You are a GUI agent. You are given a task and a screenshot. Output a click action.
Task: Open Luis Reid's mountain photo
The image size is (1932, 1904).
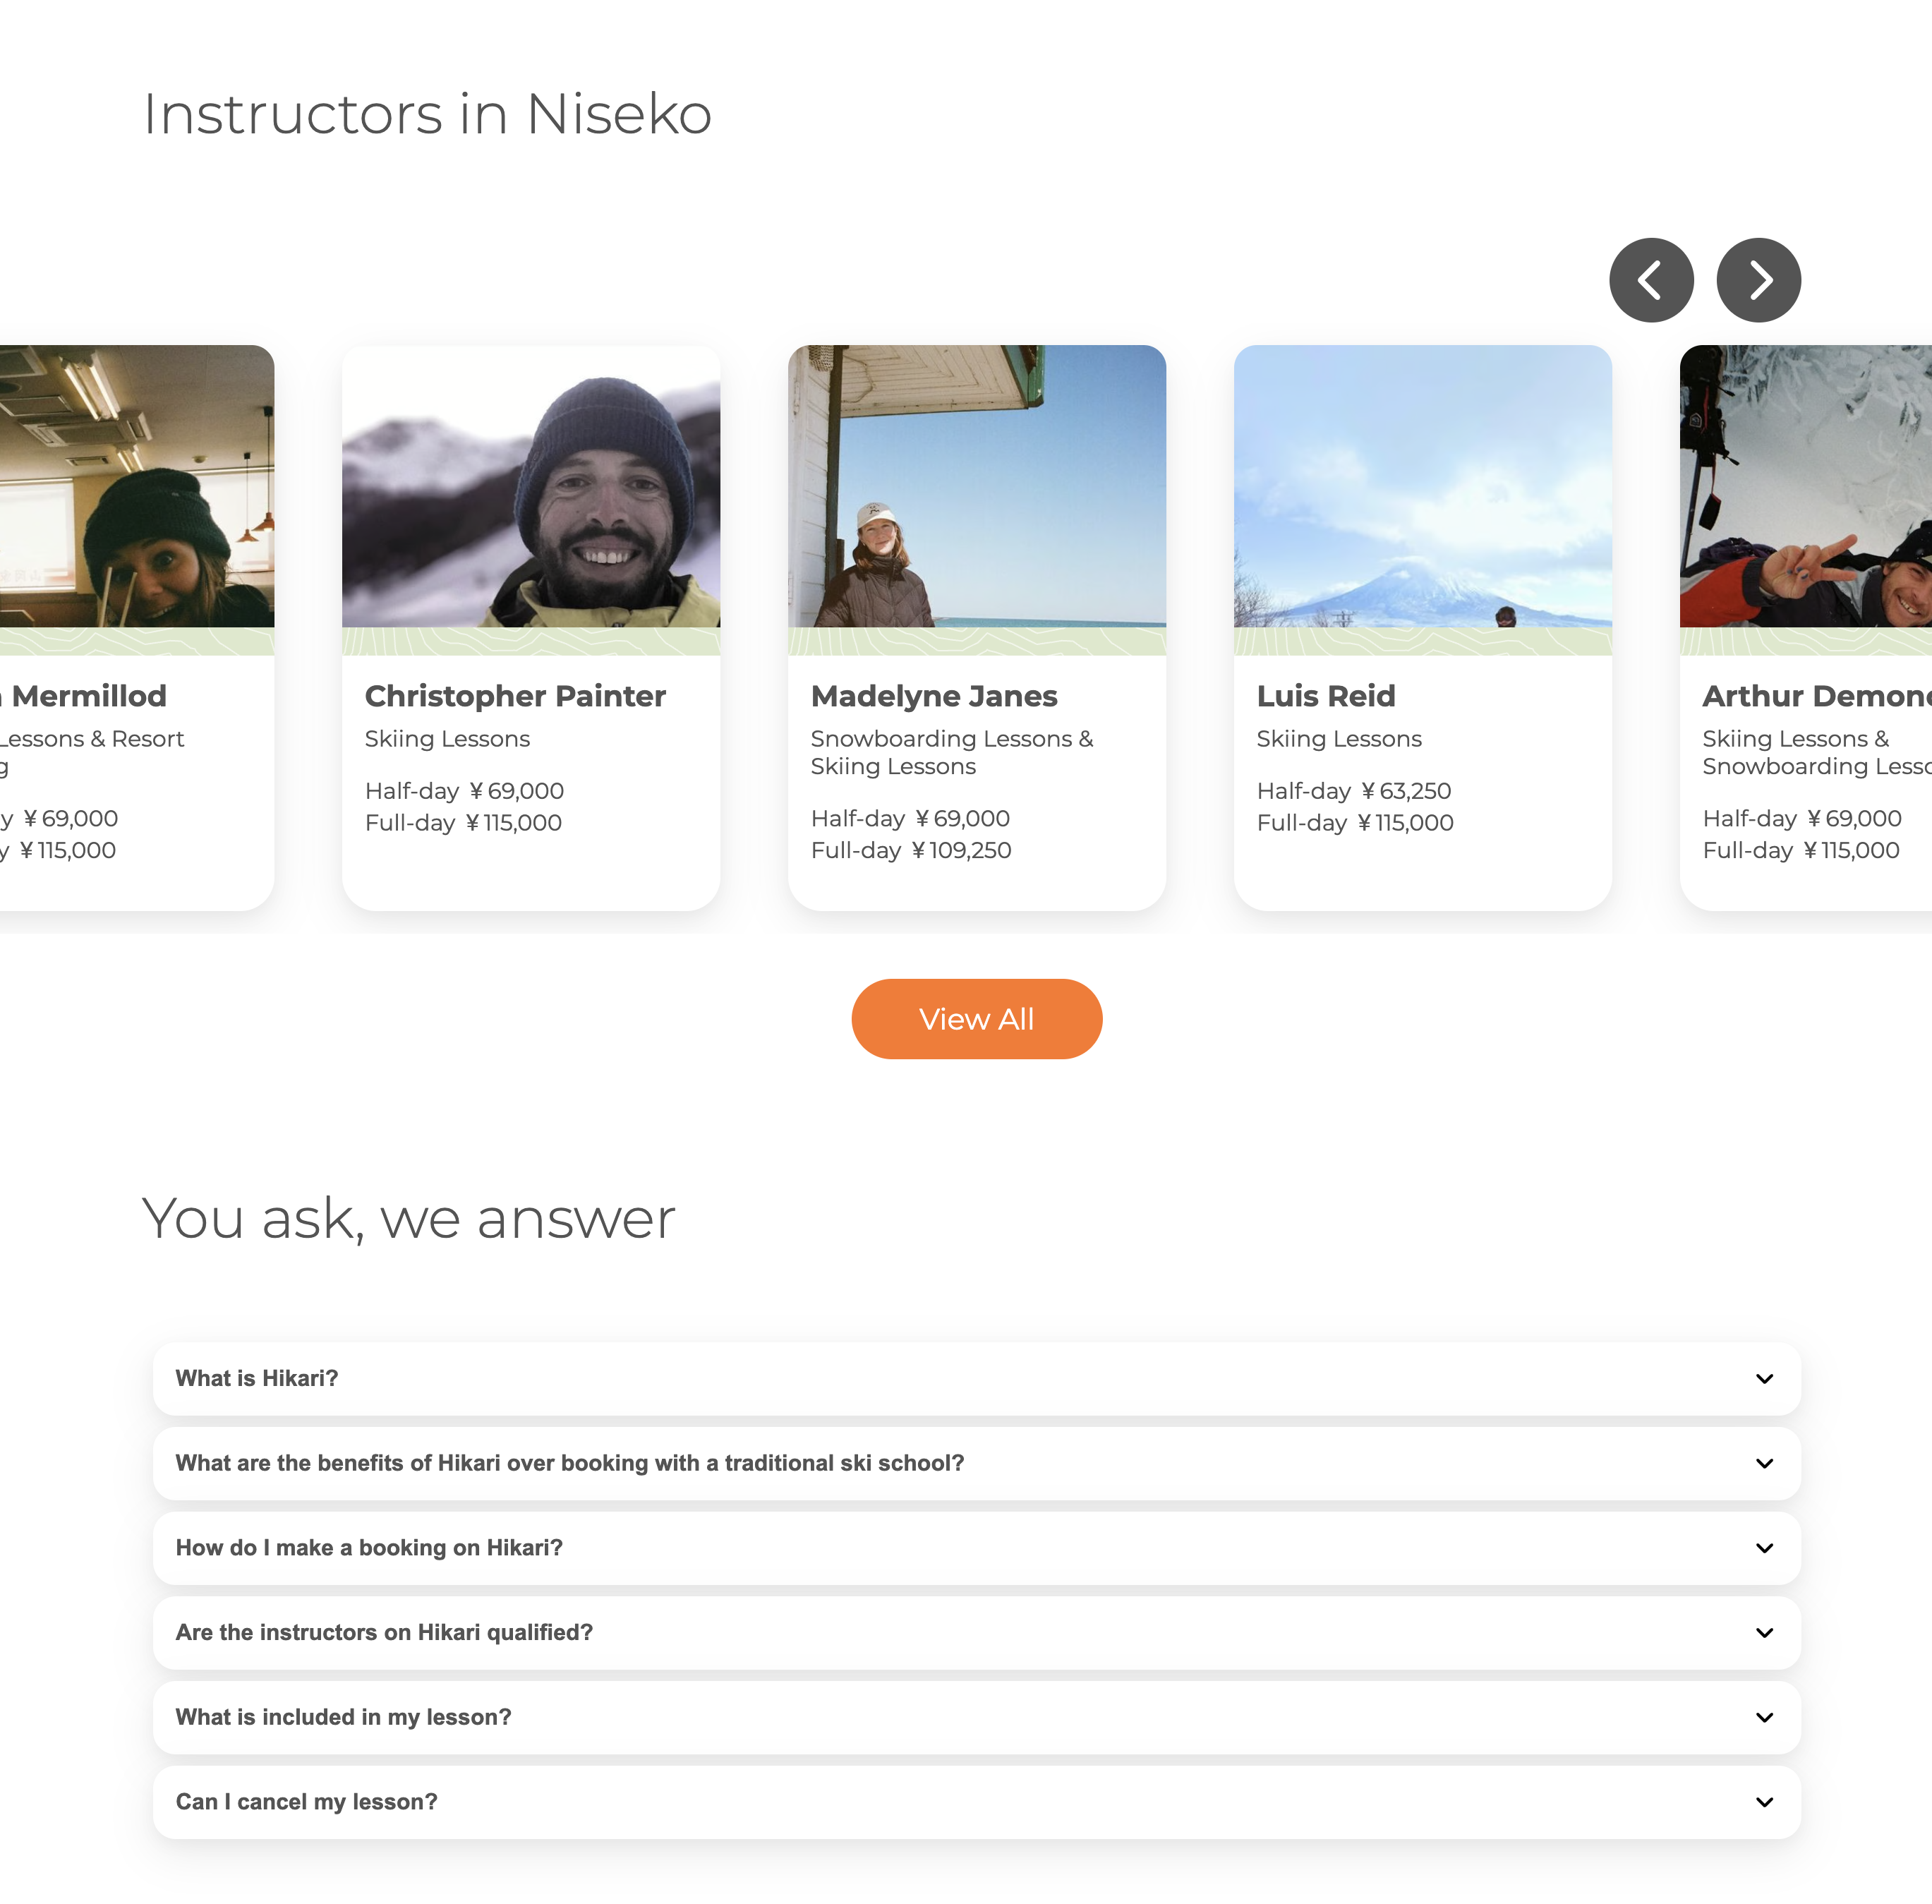click(1423, 486)
